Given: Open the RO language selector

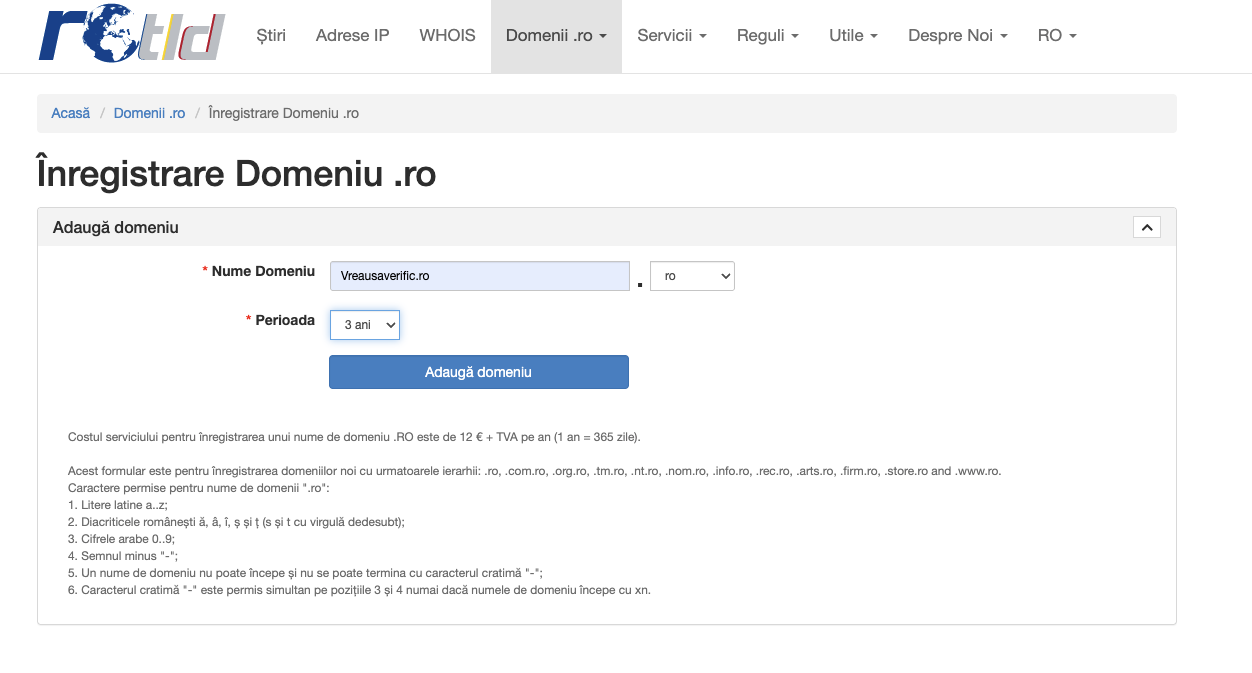Looking at the screenshot, I should (x=1057, y=35).
